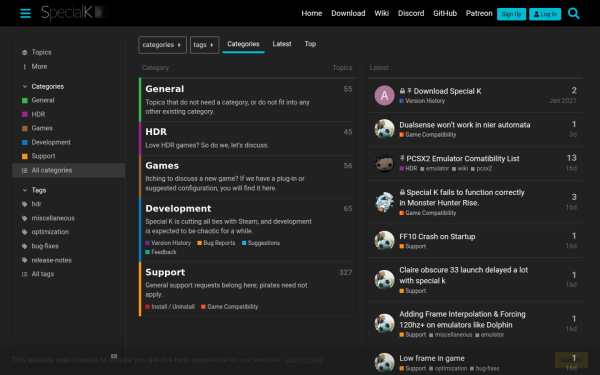Open the Suggestions subcategory
Viewport: 600px width, 375px height.
(261, 243)
